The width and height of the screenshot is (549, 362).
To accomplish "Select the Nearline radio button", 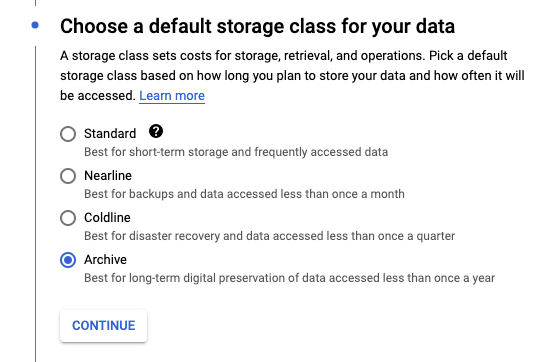I will 68,176.
